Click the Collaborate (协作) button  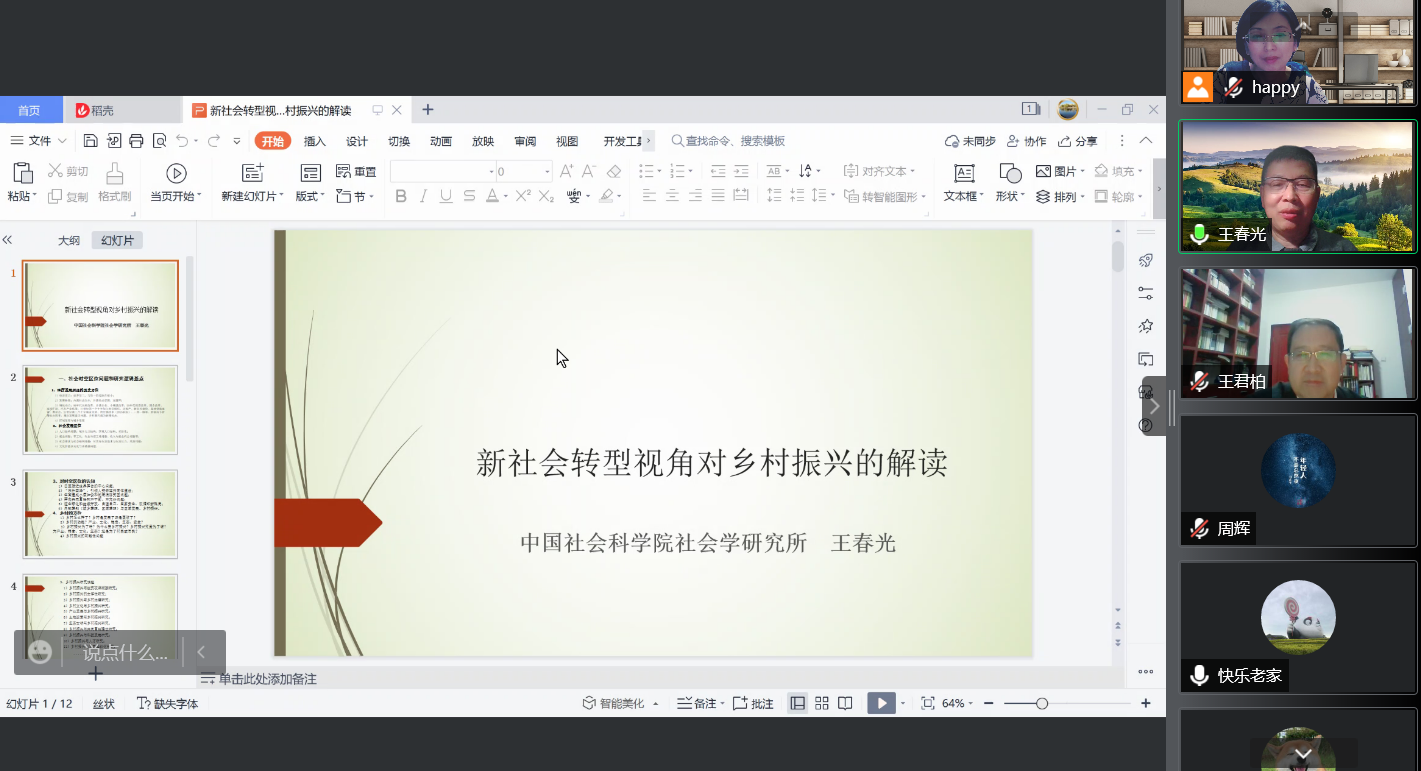[1027, 141]
